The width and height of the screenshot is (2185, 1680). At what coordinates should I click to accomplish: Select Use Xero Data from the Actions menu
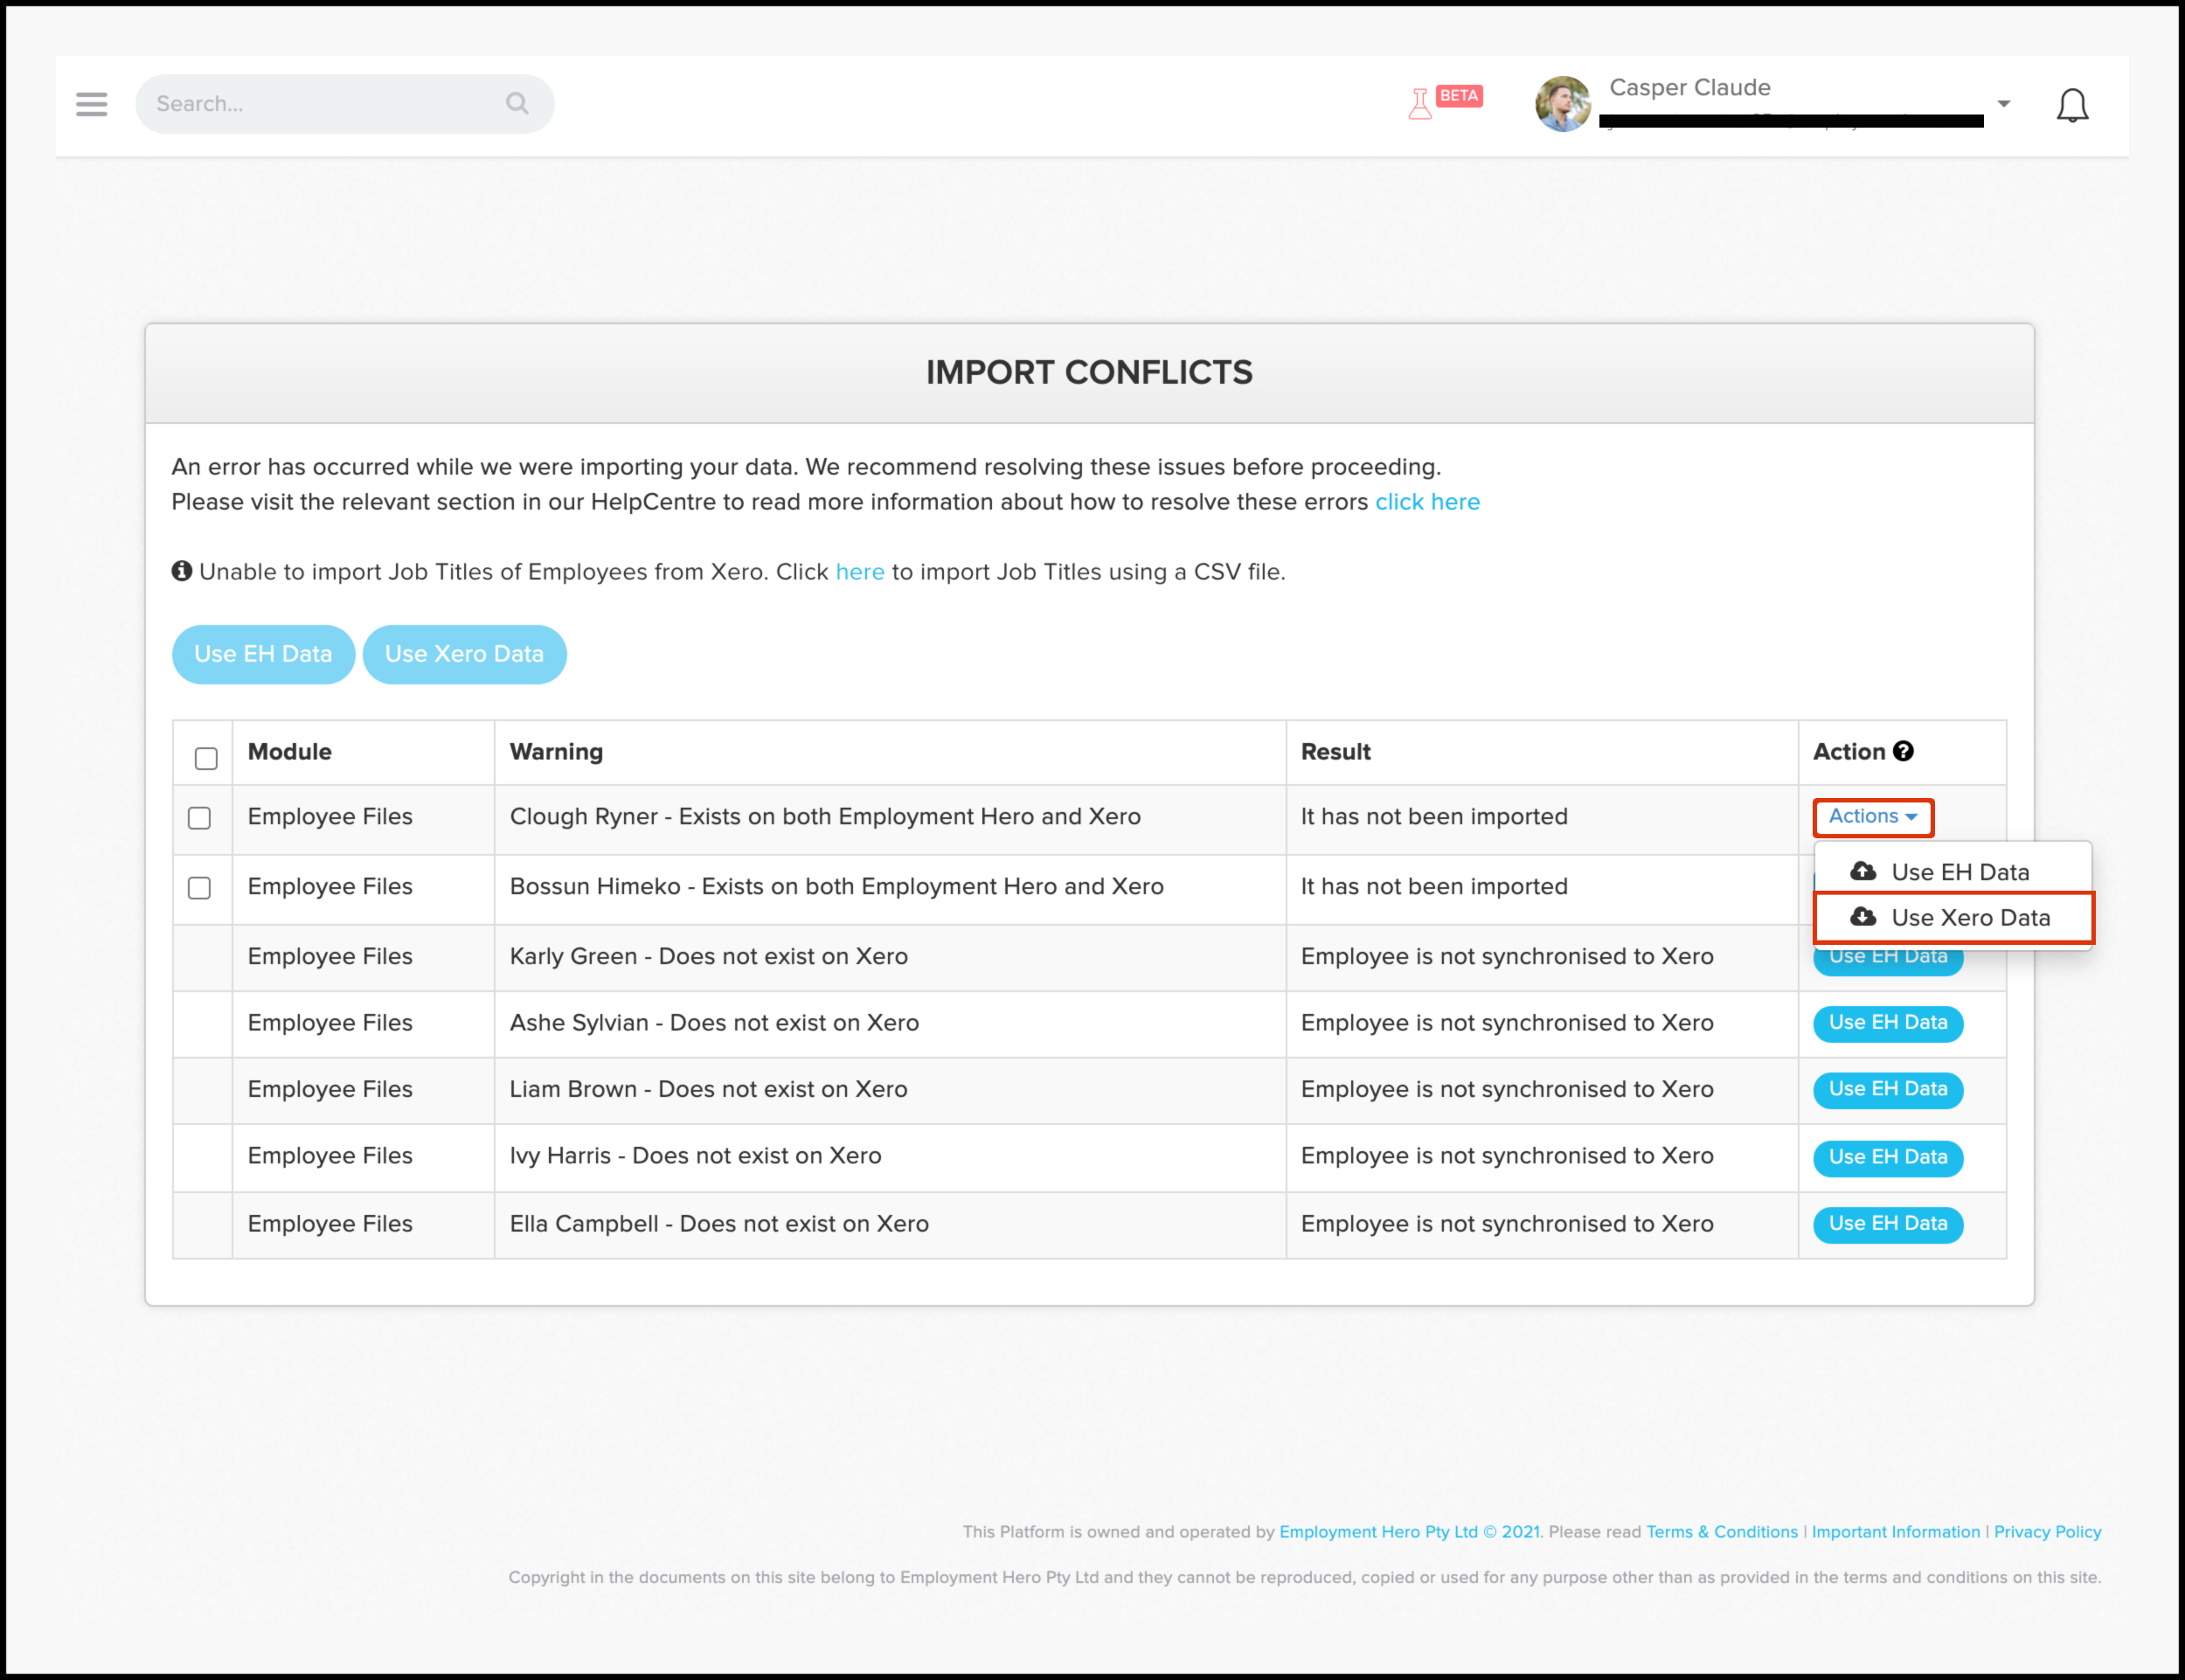tap(1969, 918)
